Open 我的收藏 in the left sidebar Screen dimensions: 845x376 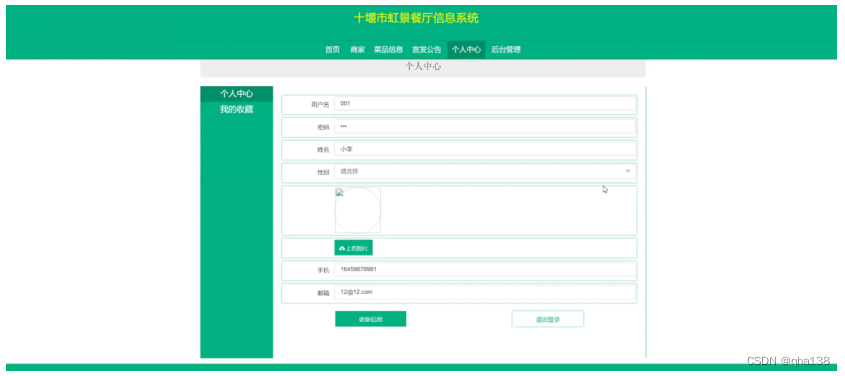tap(237, 109)
